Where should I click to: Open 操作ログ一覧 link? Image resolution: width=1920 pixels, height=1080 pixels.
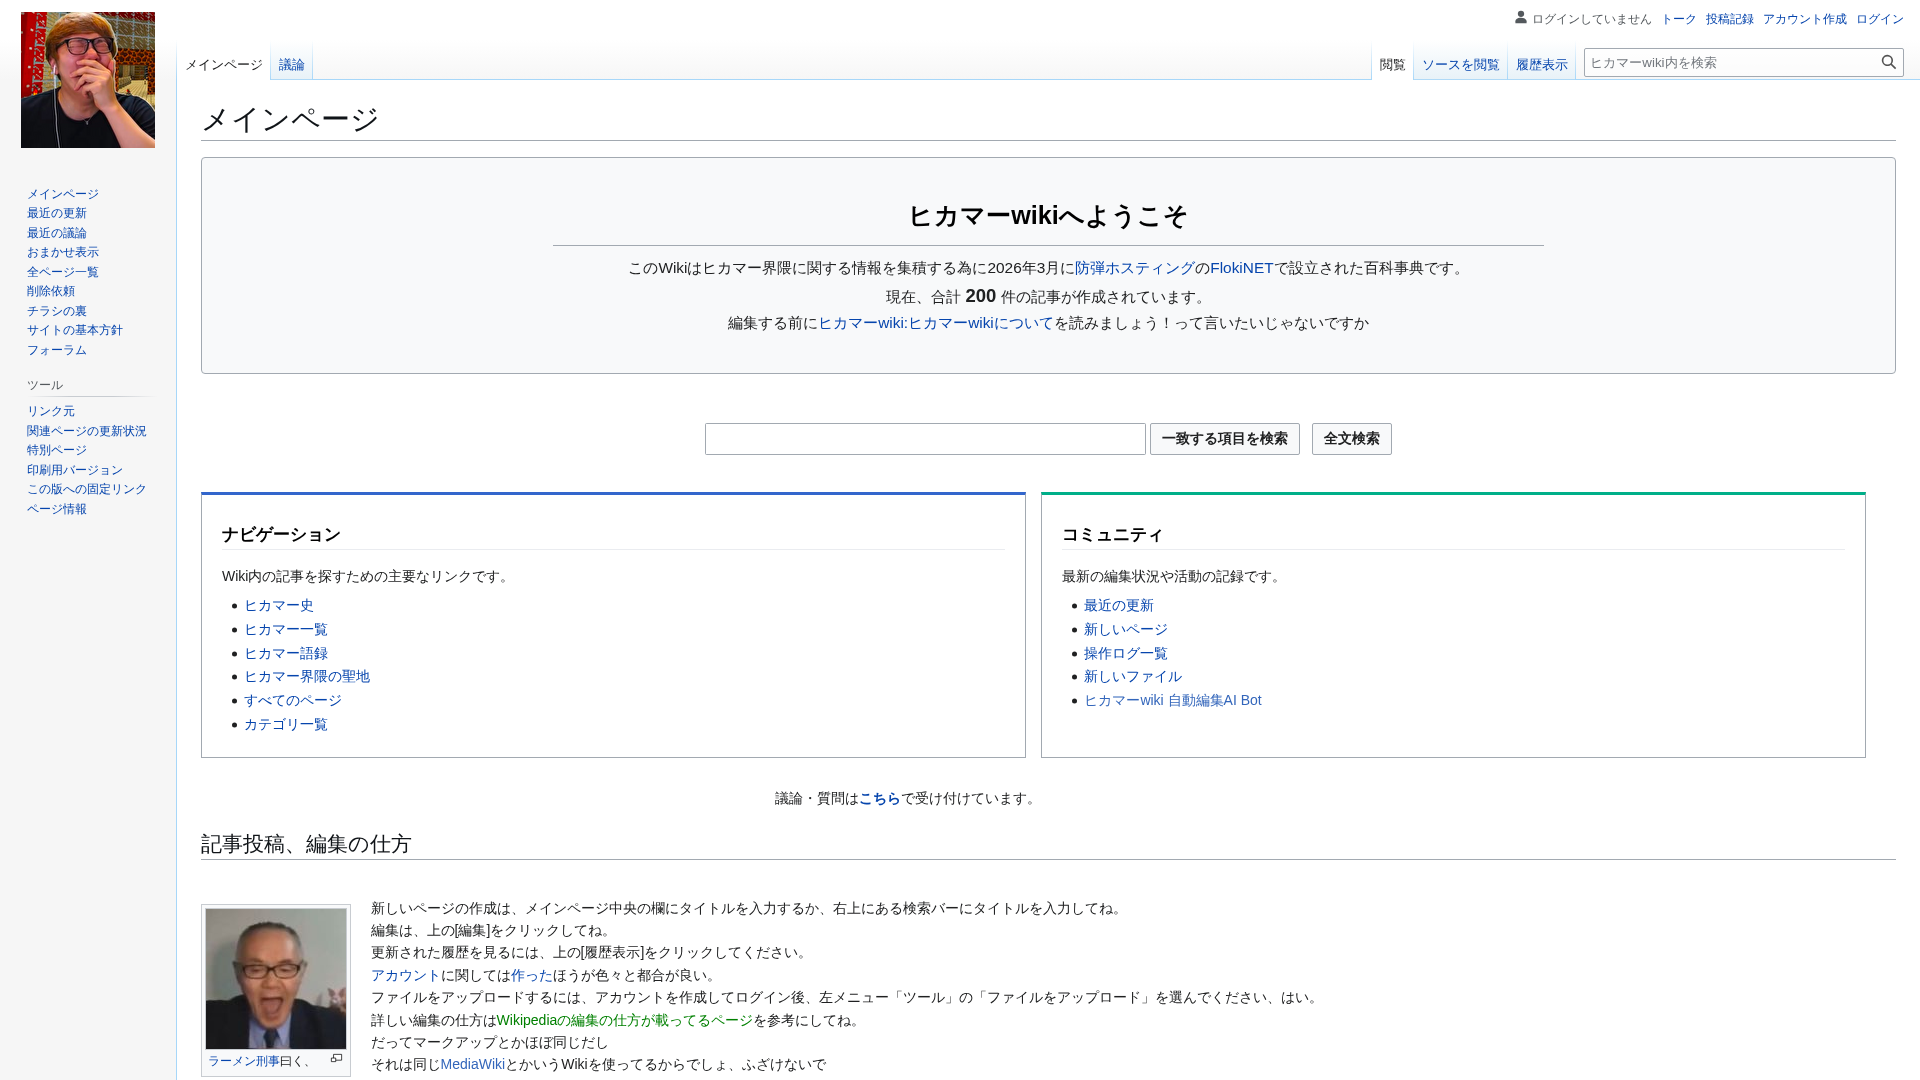point(1126,653)
